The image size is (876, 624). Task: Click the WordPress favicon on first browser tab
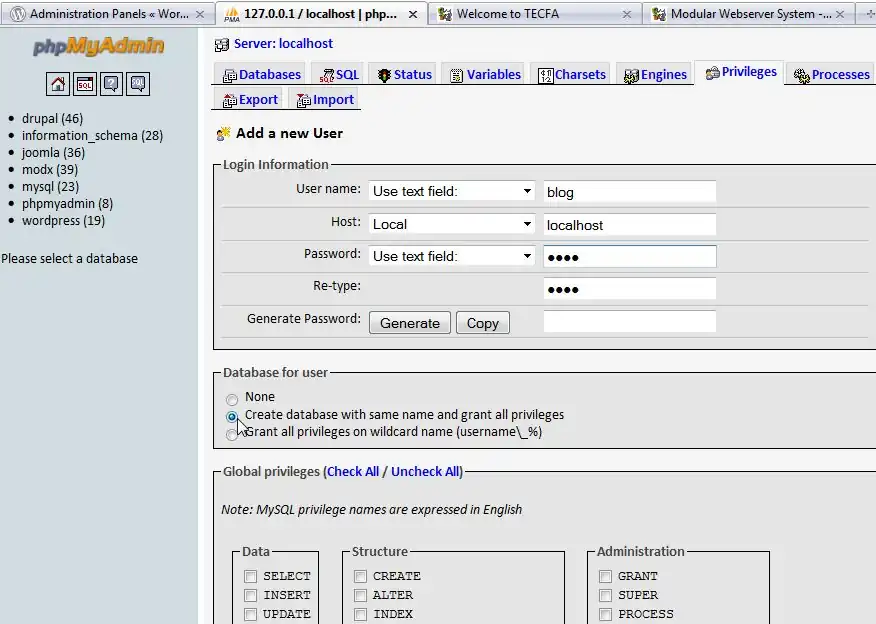click(17, 14)
